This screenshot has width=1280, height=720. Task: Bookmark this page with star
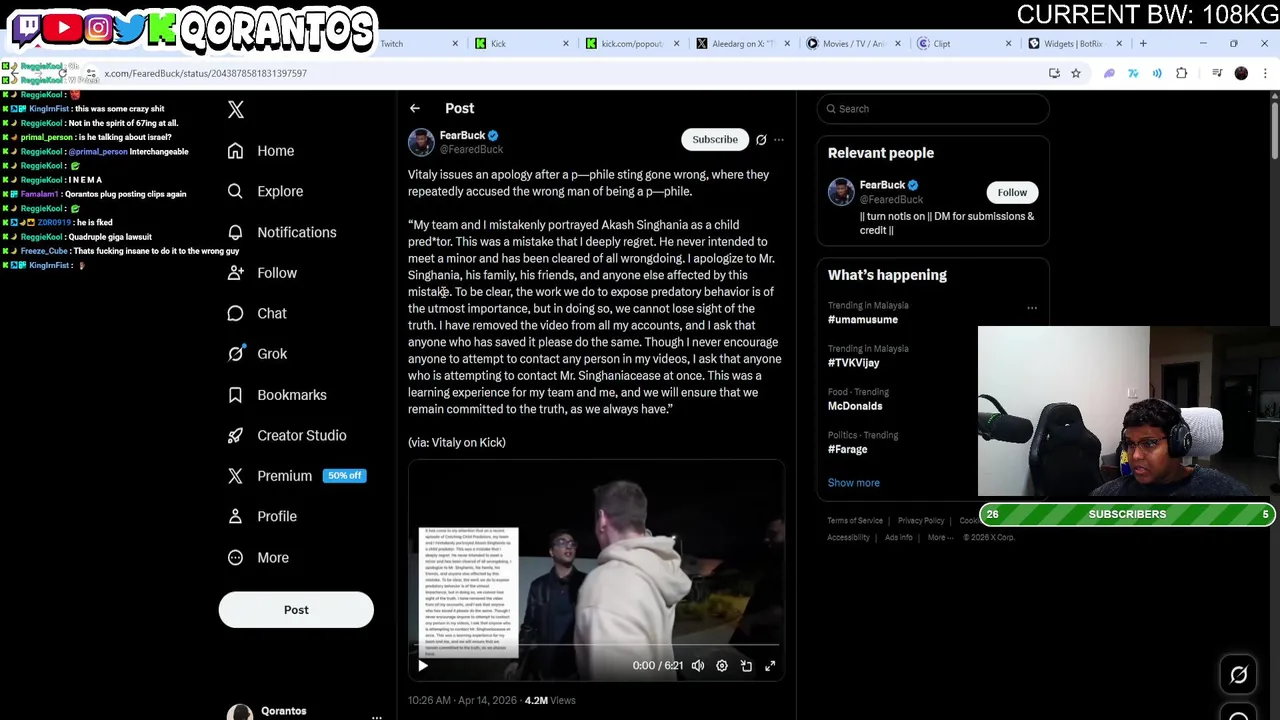pyautogui.click(x=1076, y=73)
